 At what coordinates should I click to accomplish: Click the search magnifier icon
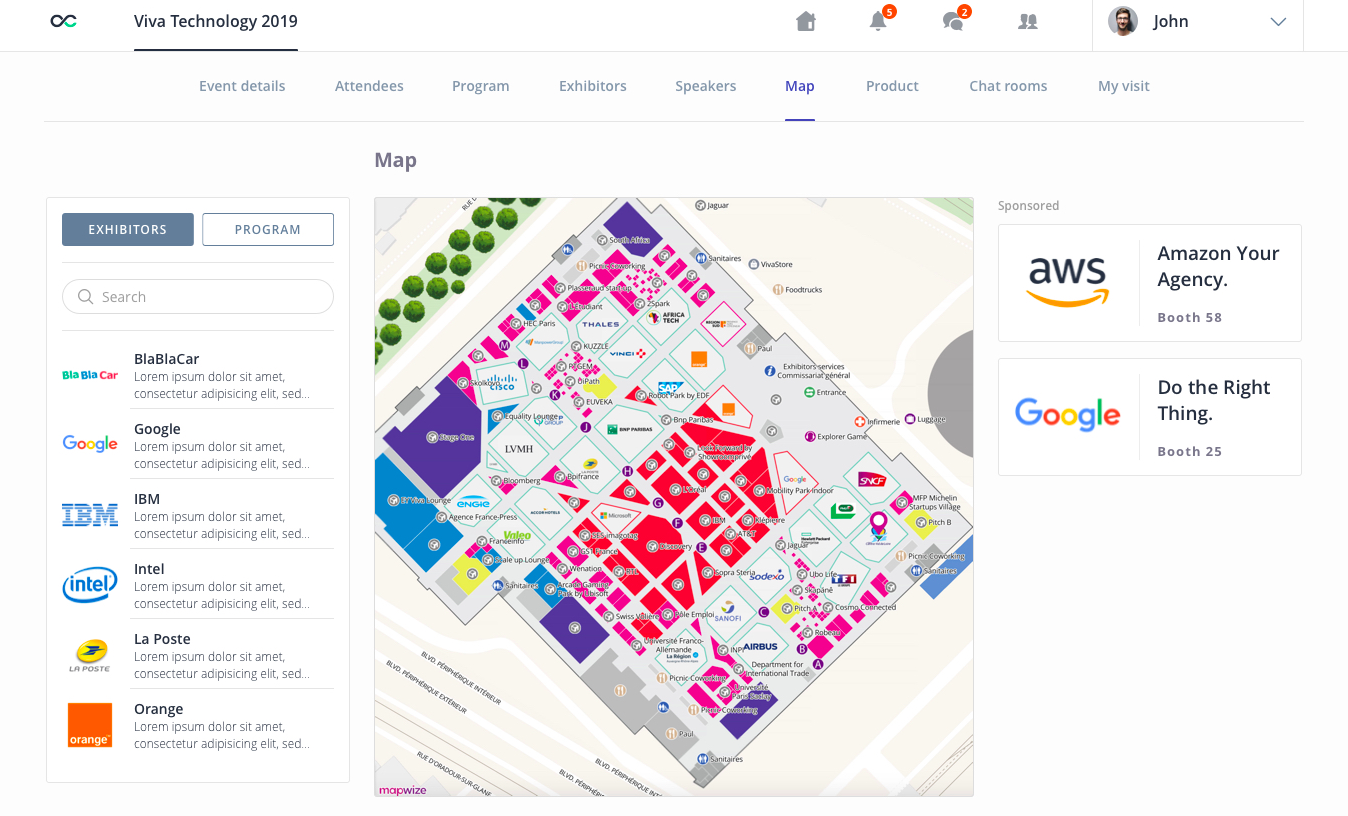point(85,297)
